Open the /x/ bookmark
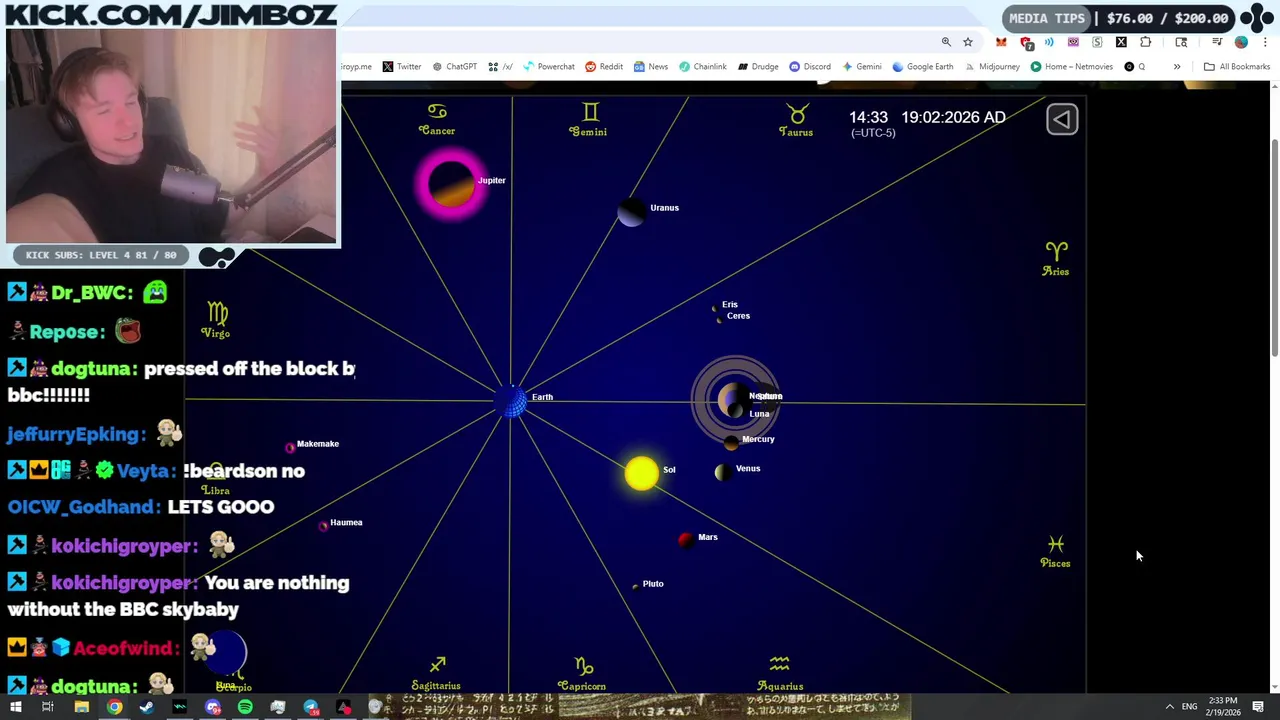Image resolution: width=1280 pixels, height=720 pixels. (500, 67)
